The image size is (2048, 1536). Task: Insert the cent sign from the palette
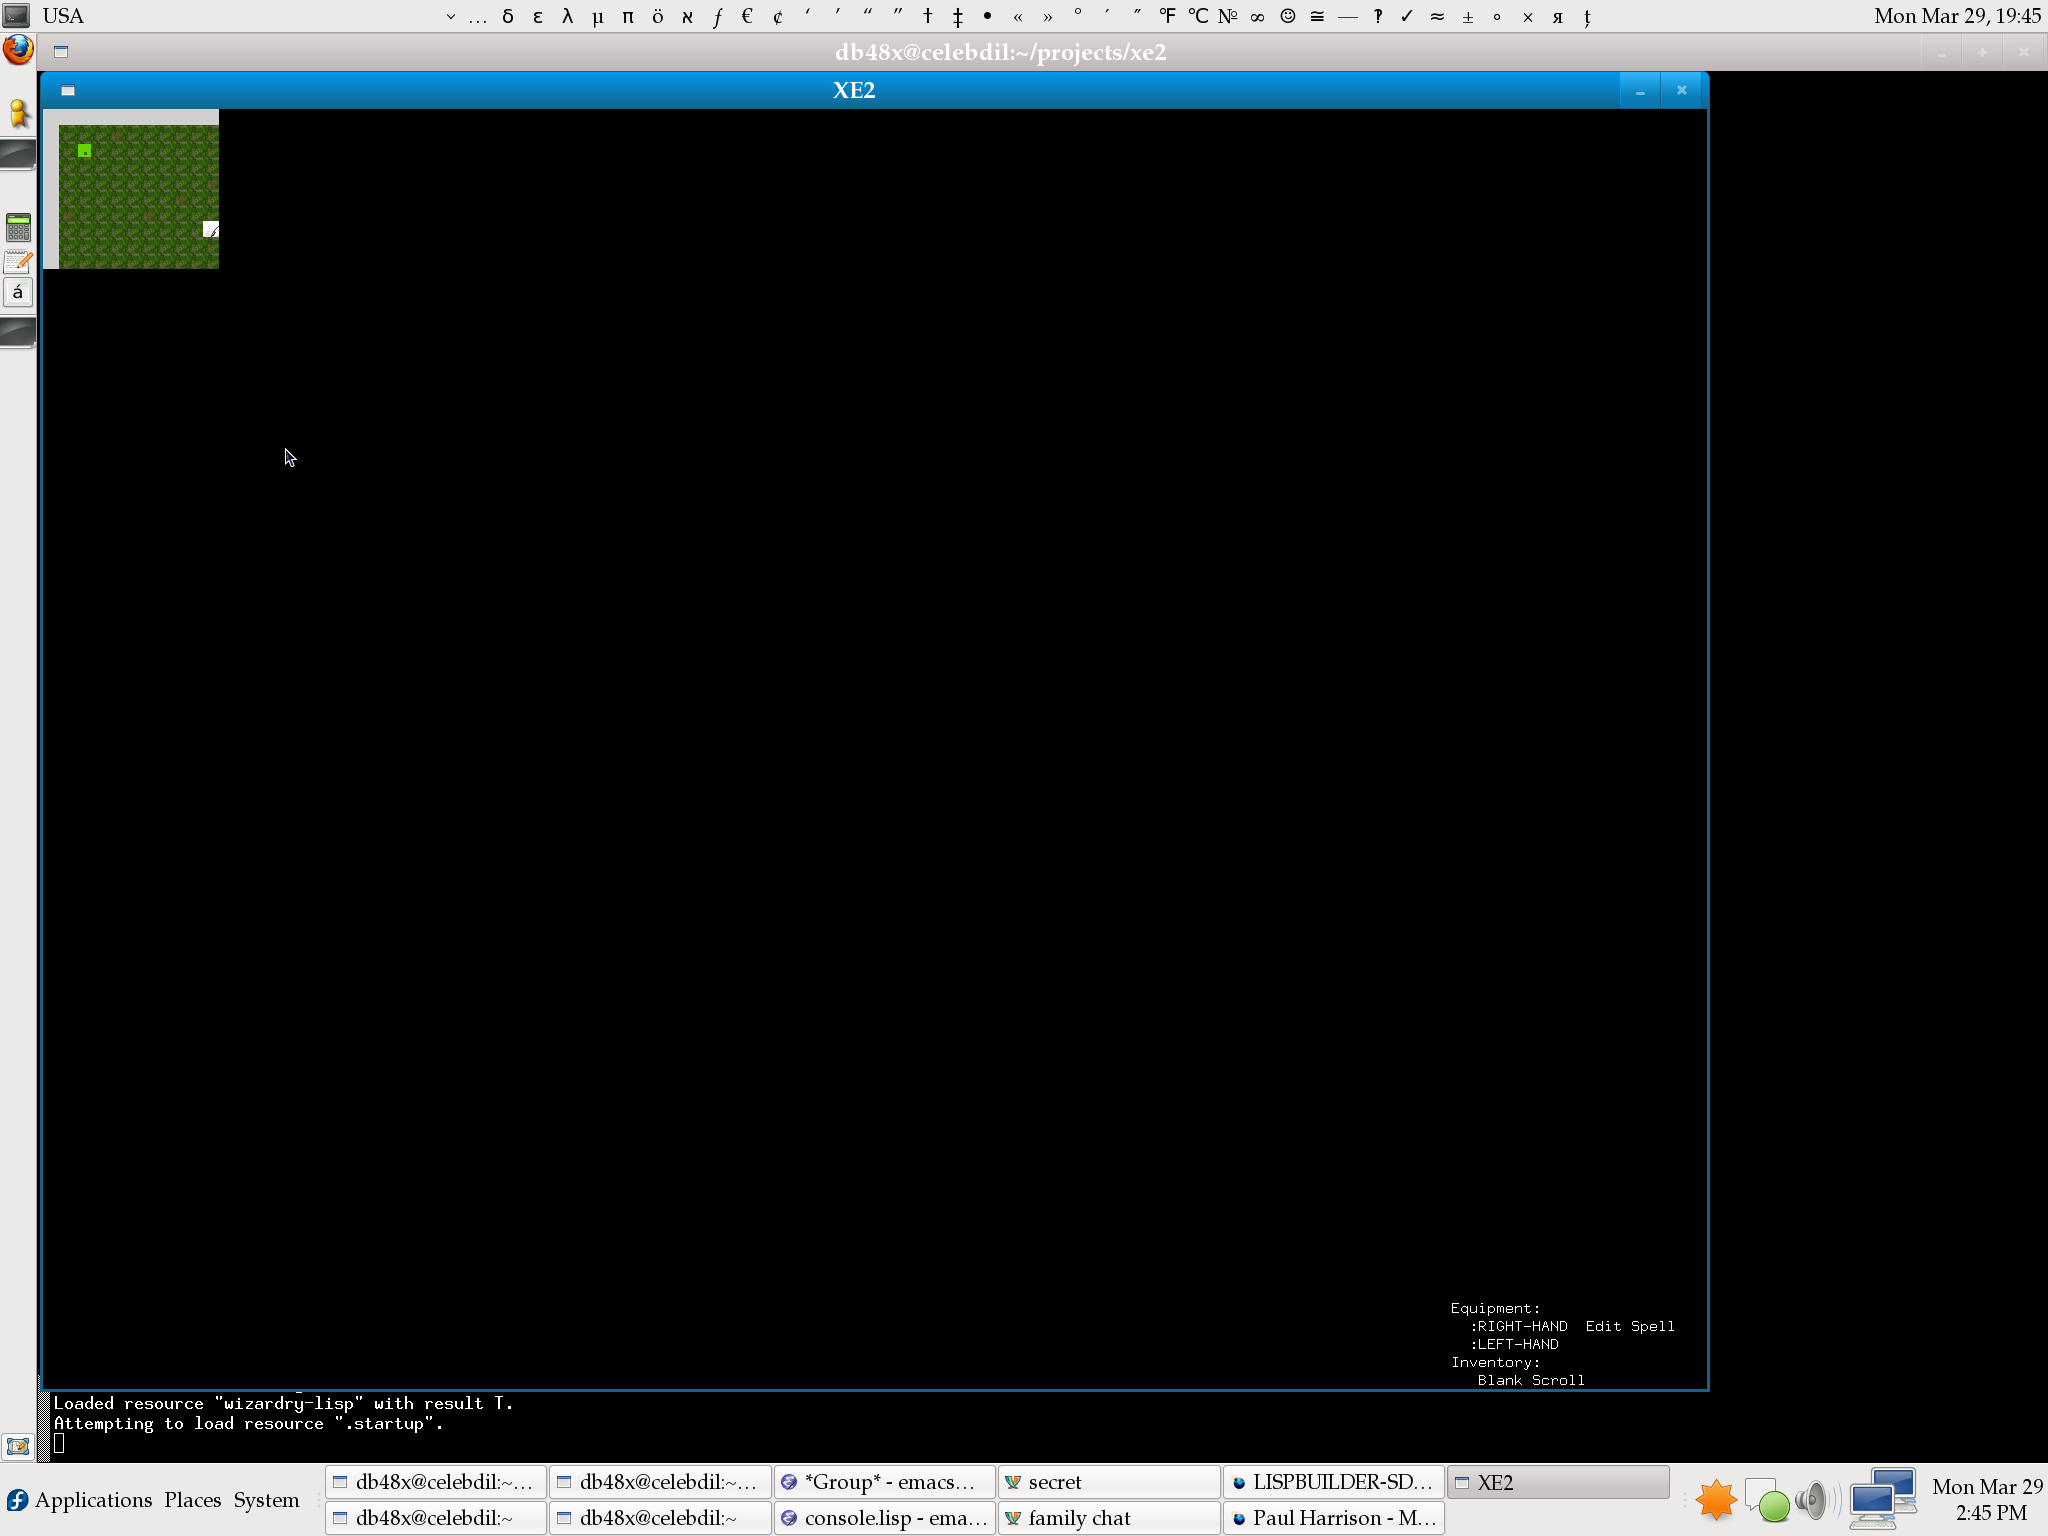point(778,16)
